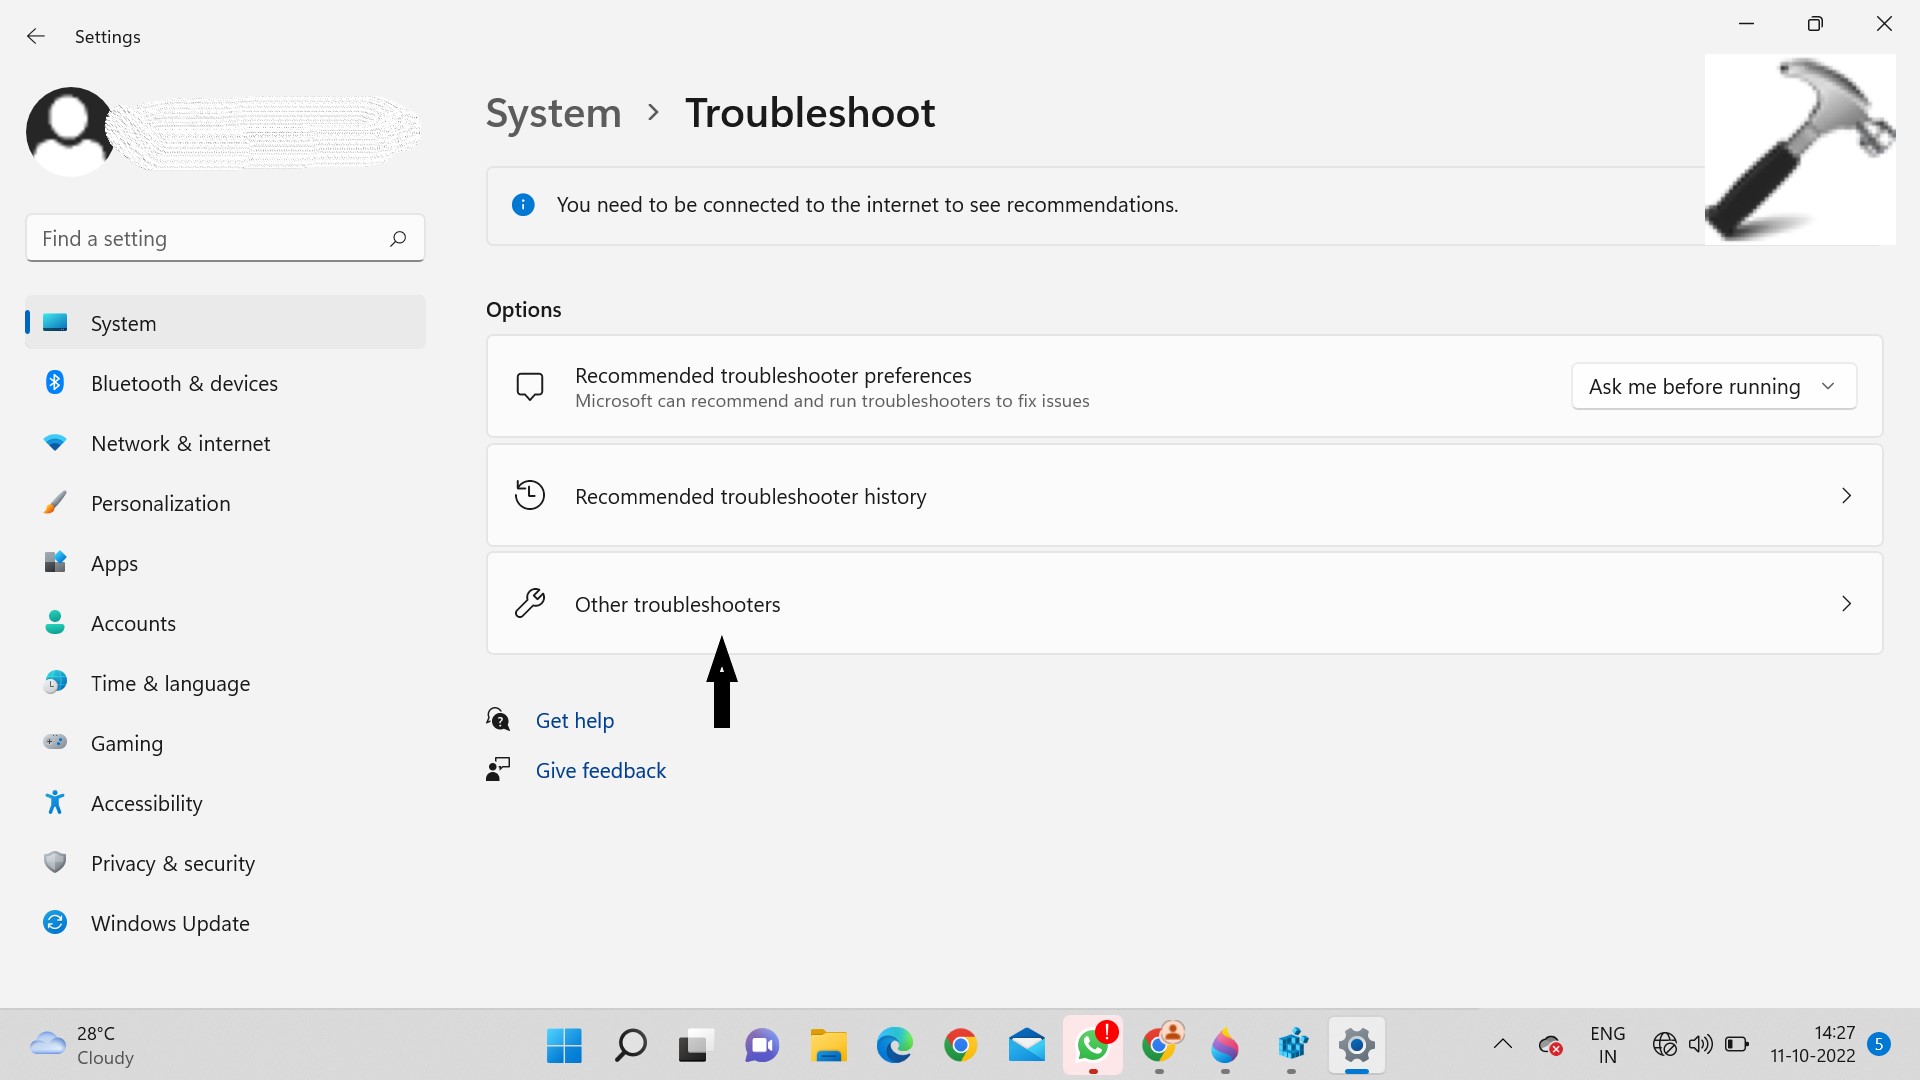This screenshot has width=1920, height=1080.
Task: Expand the Ask me before running dropdown
Action: click(1713, 386)
